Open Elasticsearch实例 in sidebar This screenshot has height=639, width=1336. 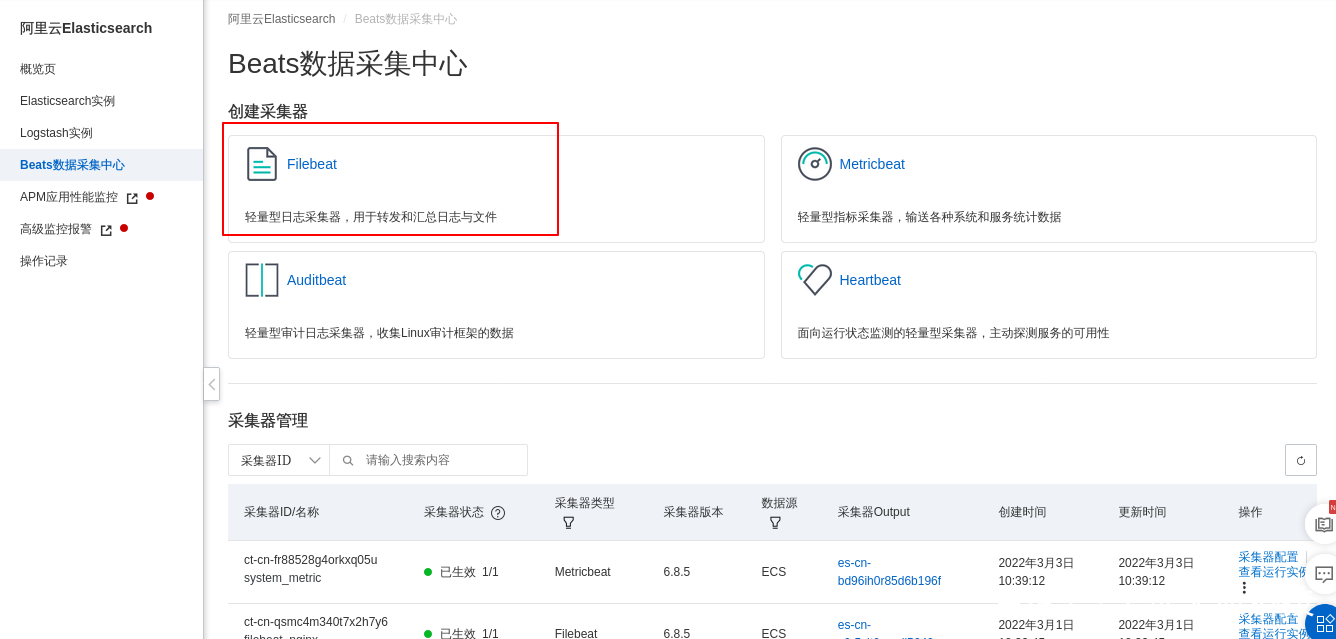point(67,101)
